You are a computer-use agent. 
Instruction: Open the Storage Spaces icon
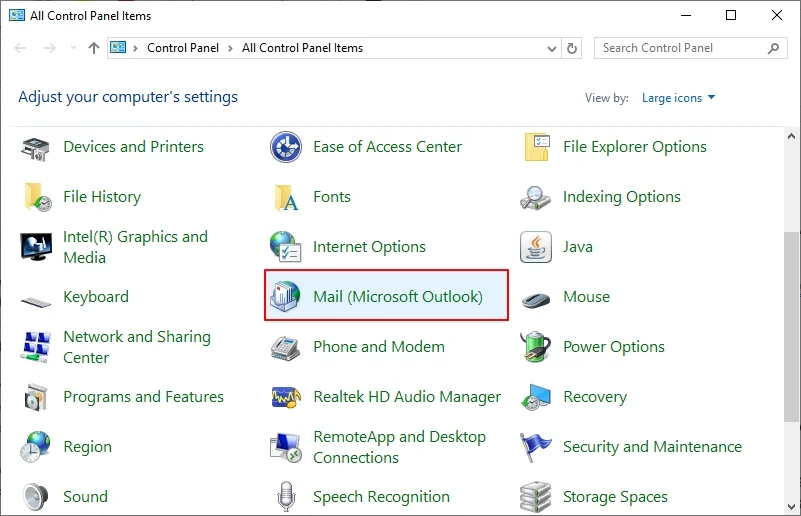pos(537,496)
